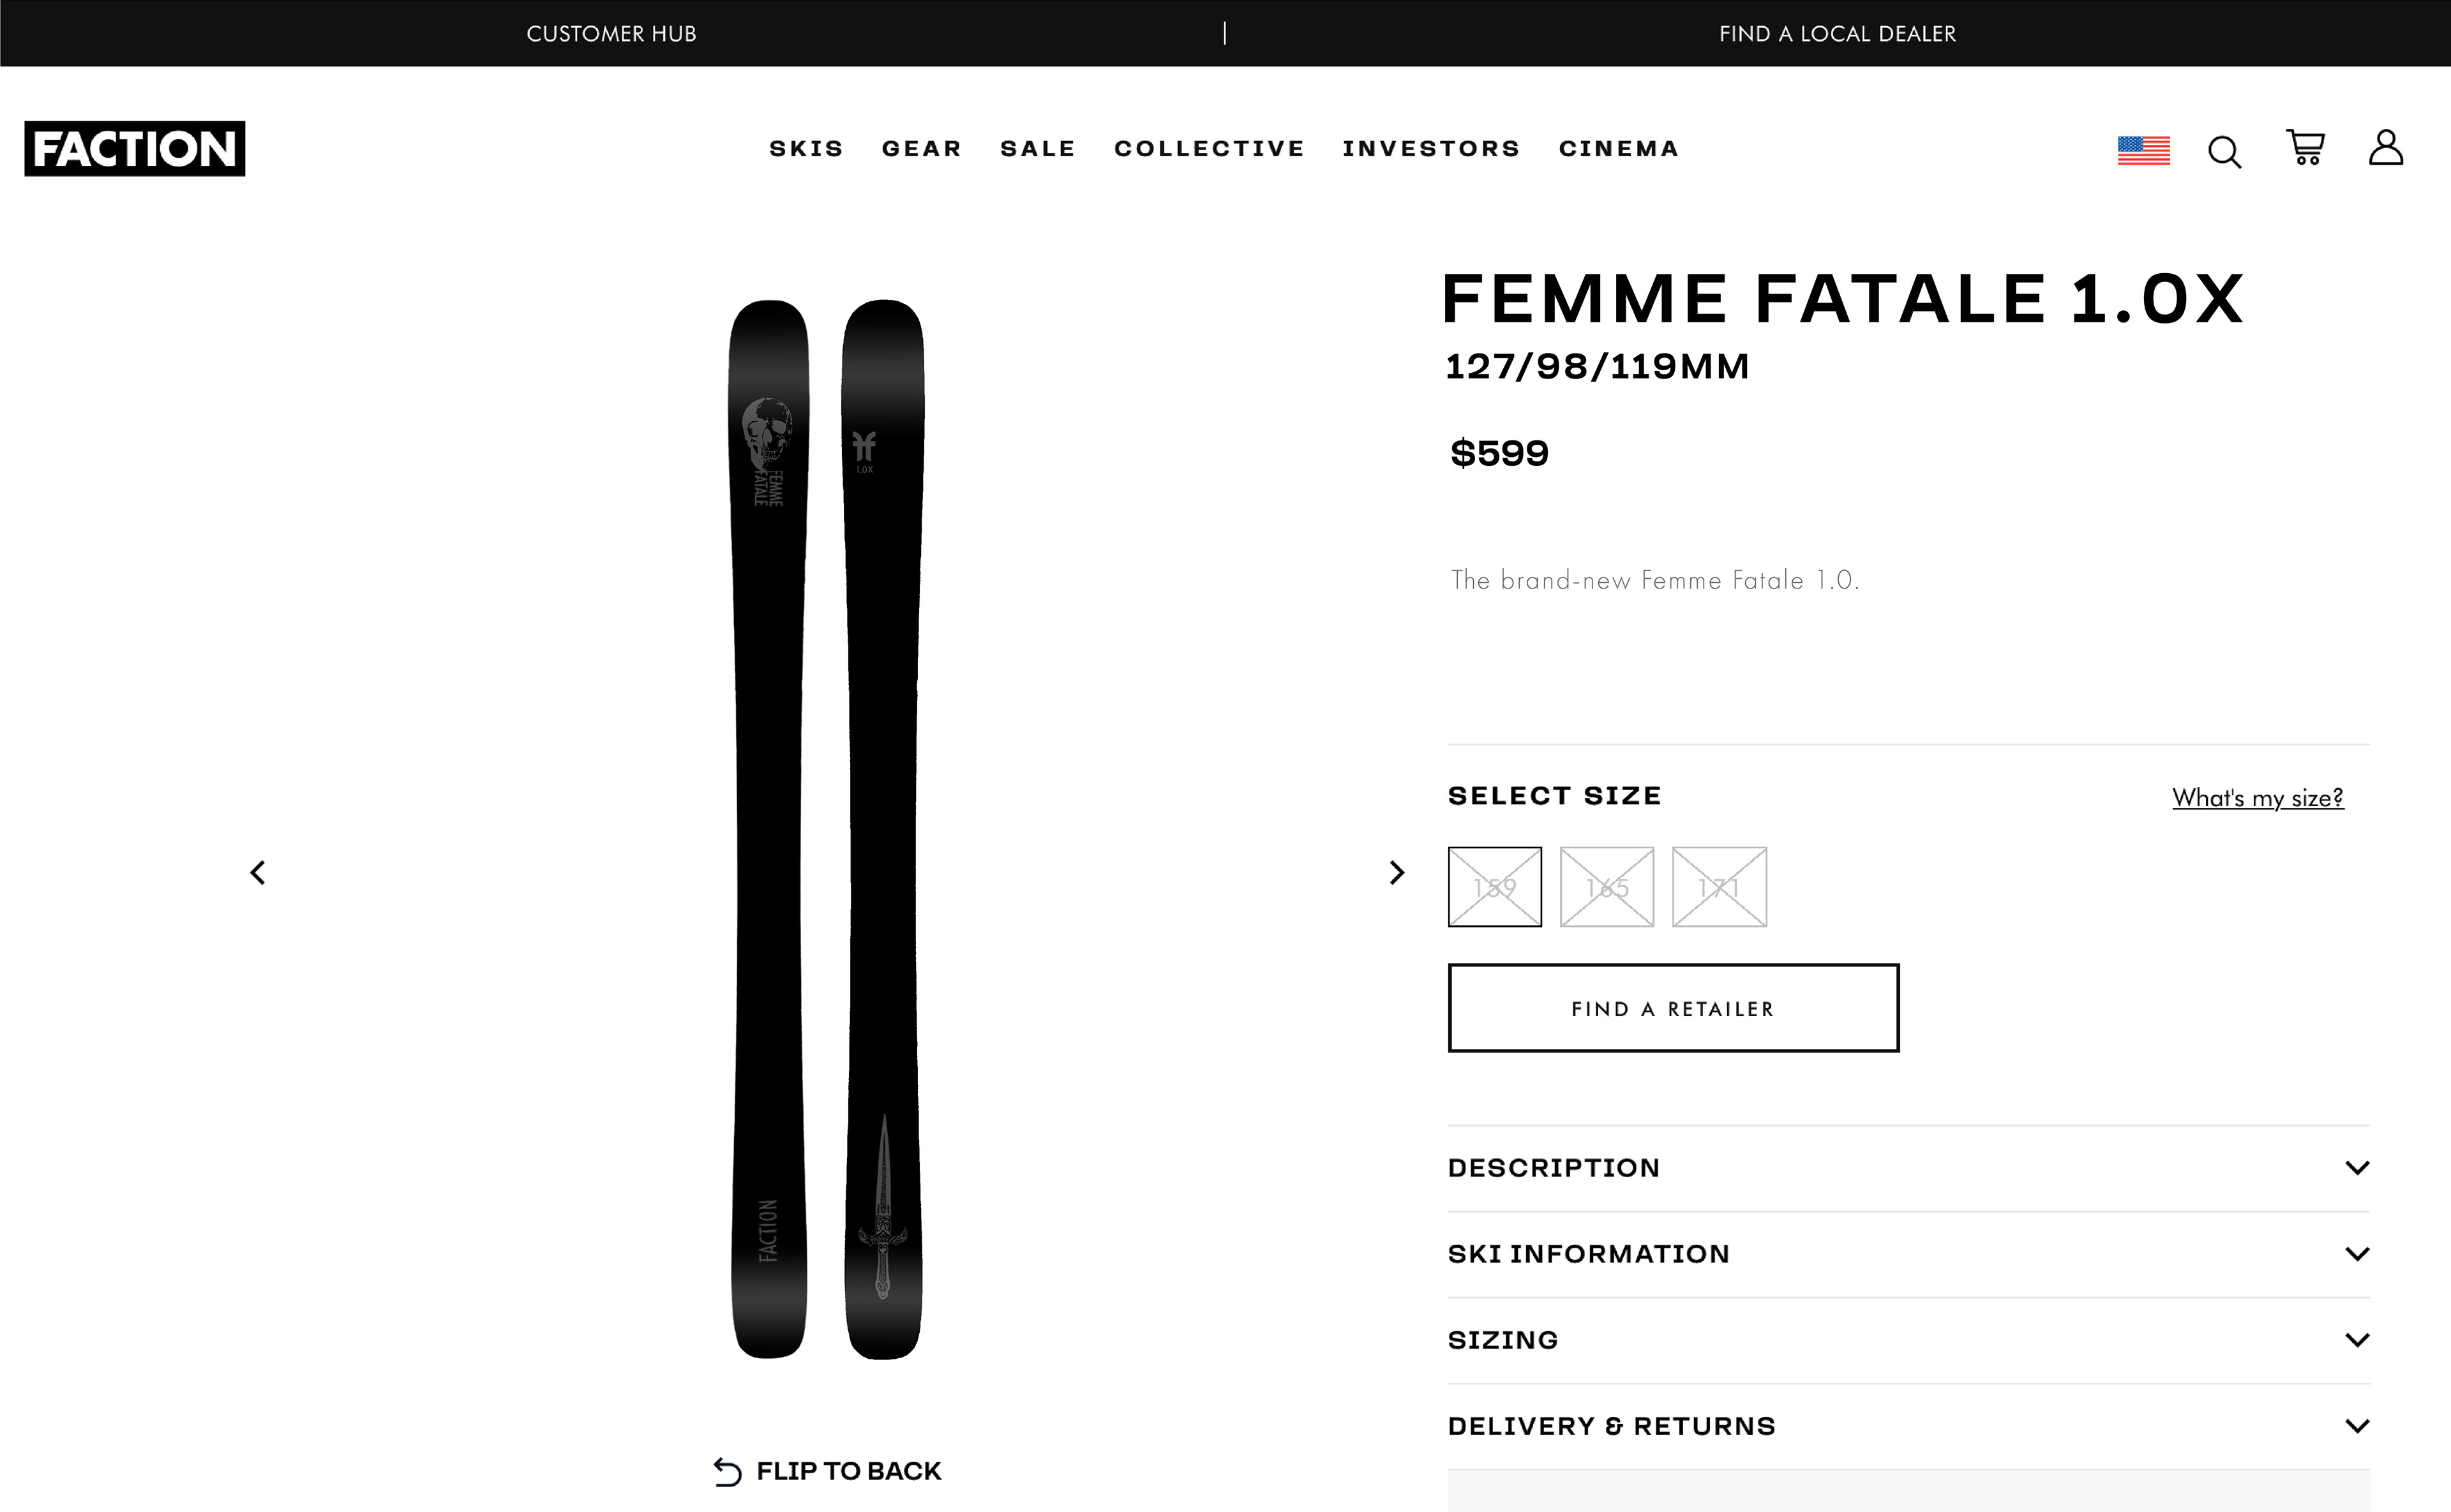Select size 171

pos(1719,887)
